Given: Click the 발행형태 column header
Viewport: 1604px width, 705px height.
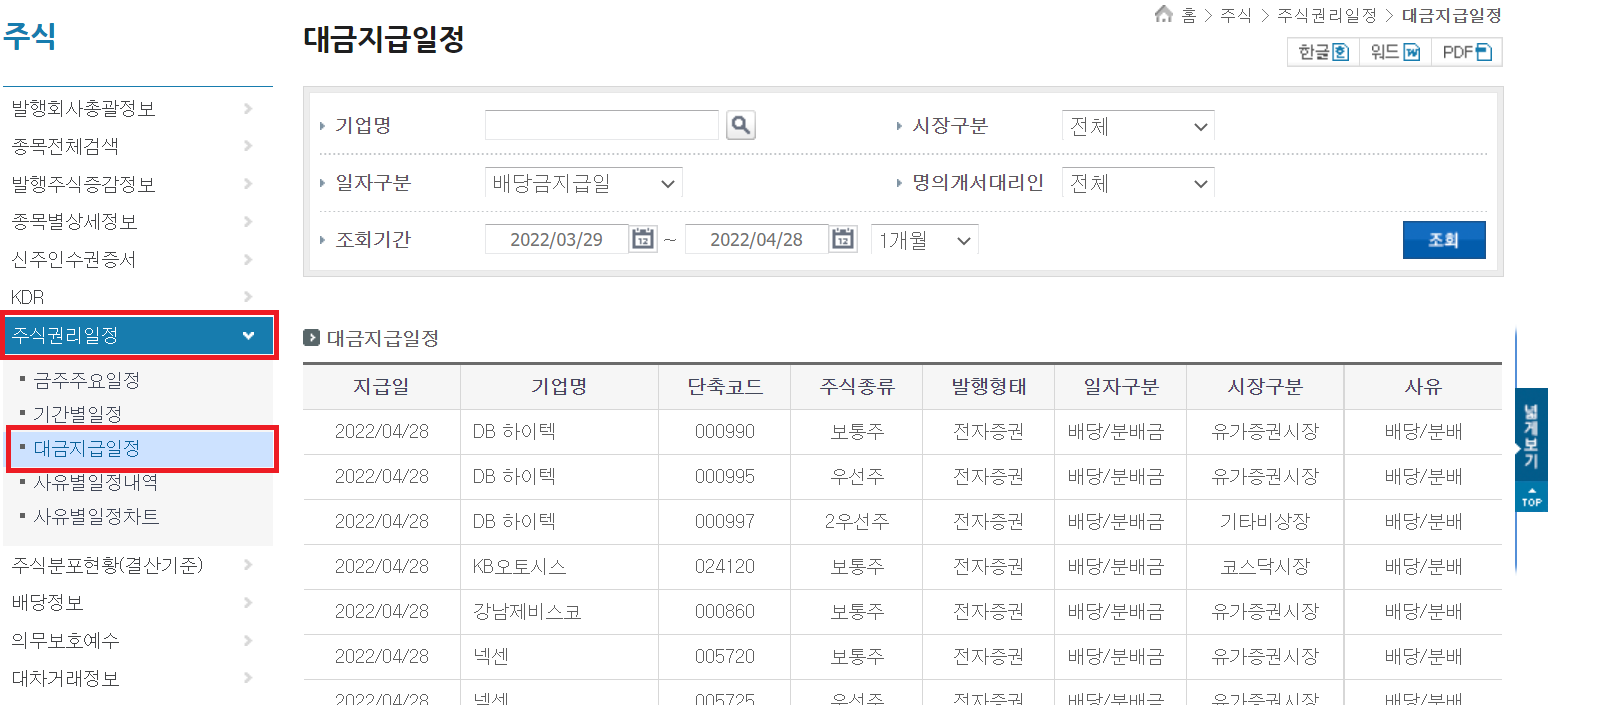Looking at the screenshot, I should pos(989,387).
